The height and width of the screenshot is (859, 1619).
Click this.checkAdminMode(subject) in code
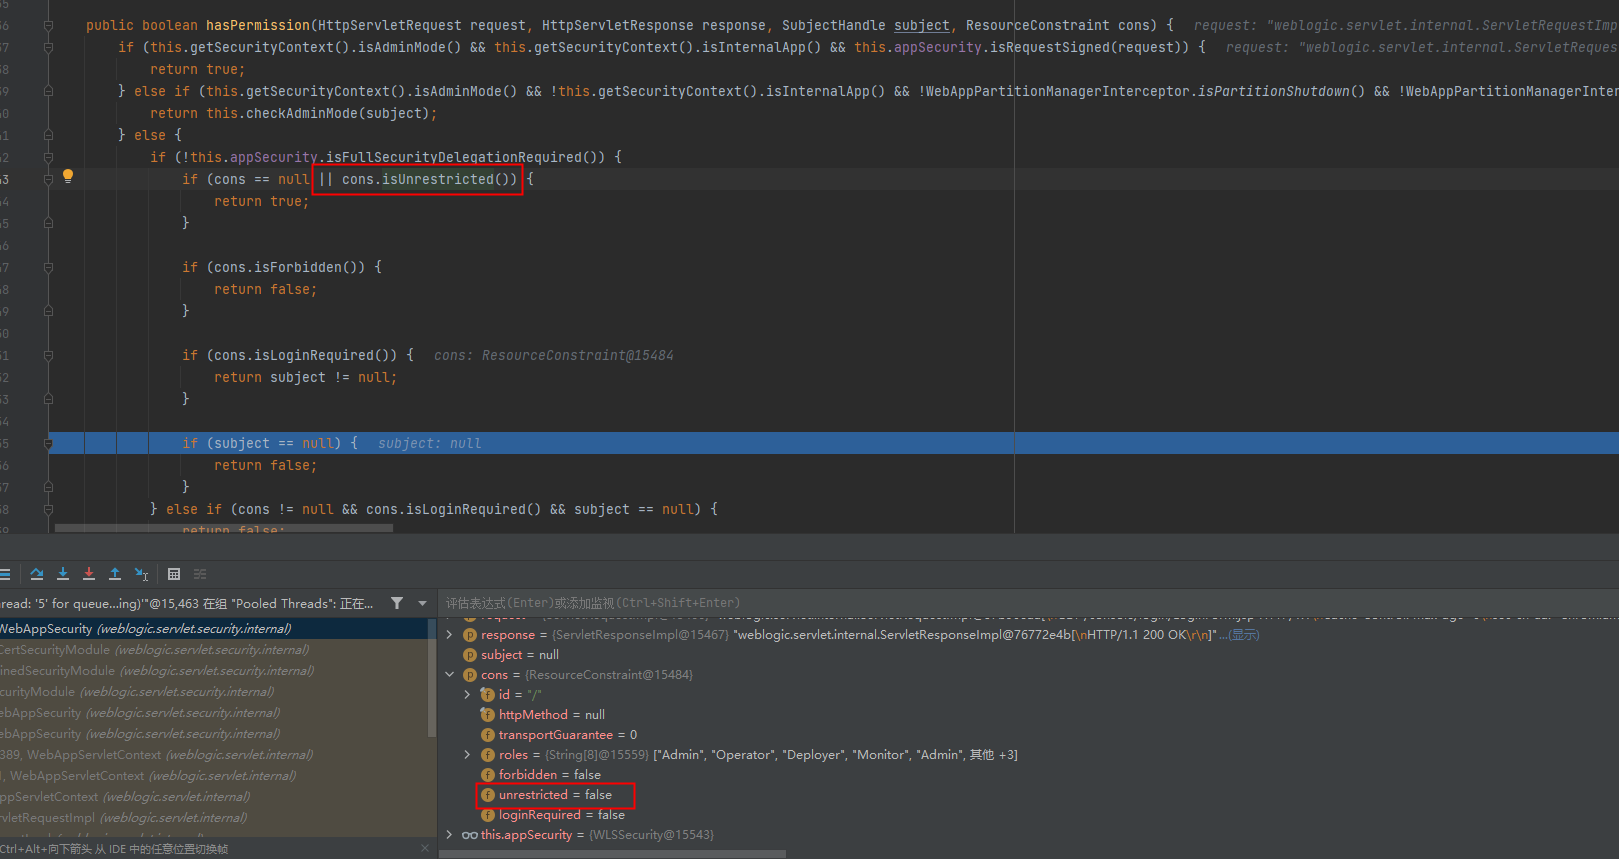(318, 113)
